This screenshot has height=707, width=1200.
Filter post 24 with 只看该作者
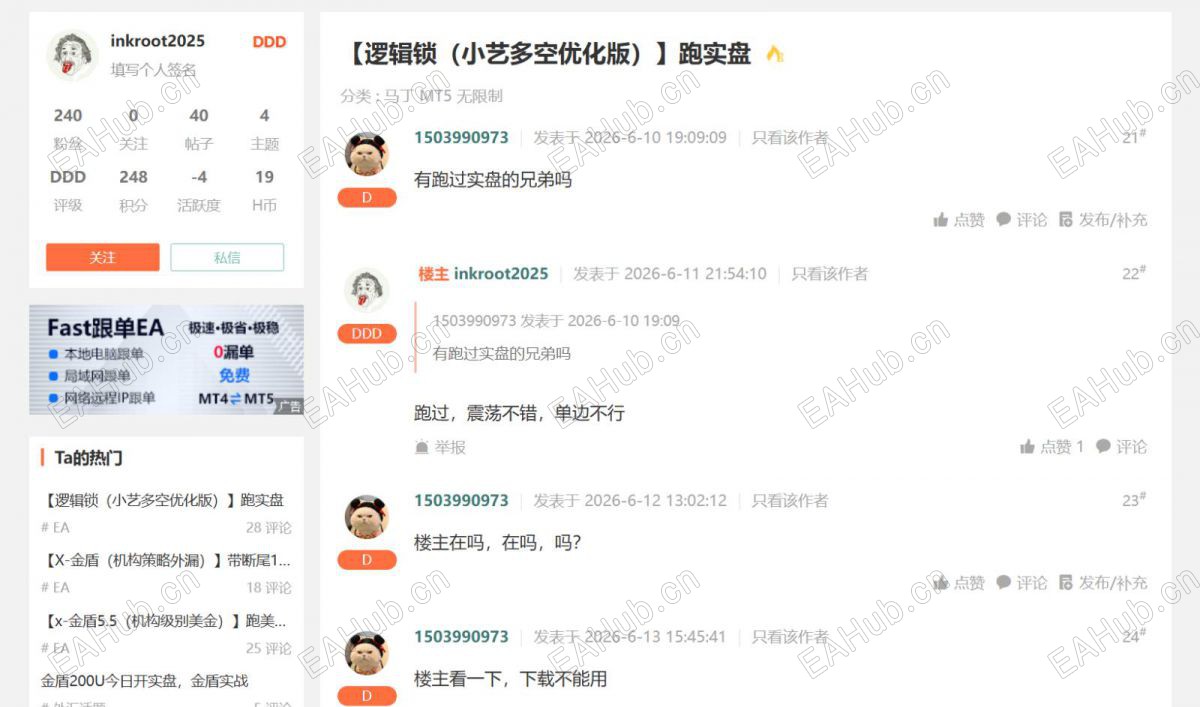[790, 636]
